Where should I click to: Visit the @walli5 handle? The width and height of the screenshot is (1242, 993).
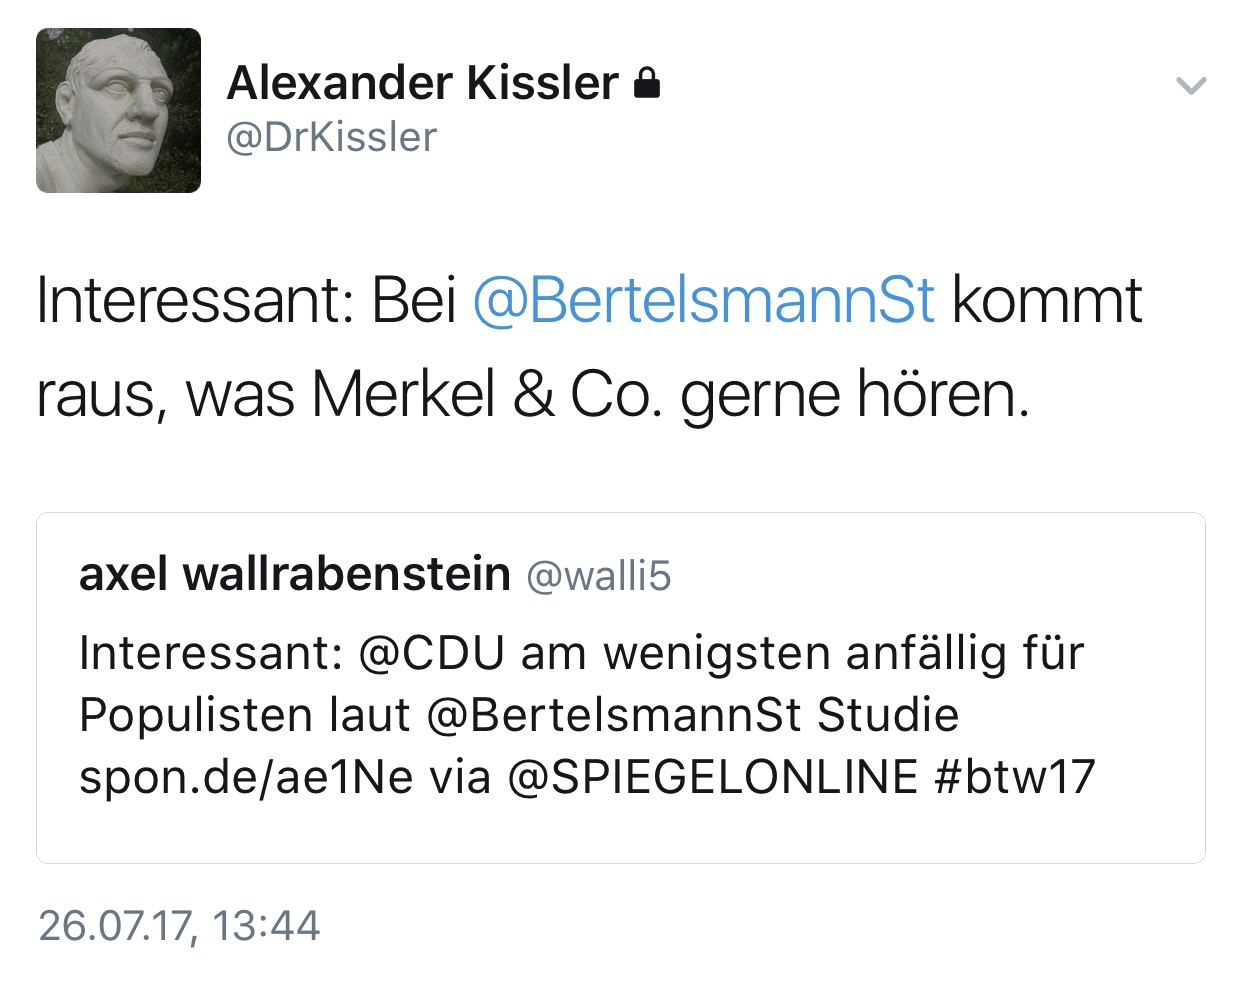click(x=598, y=576)
